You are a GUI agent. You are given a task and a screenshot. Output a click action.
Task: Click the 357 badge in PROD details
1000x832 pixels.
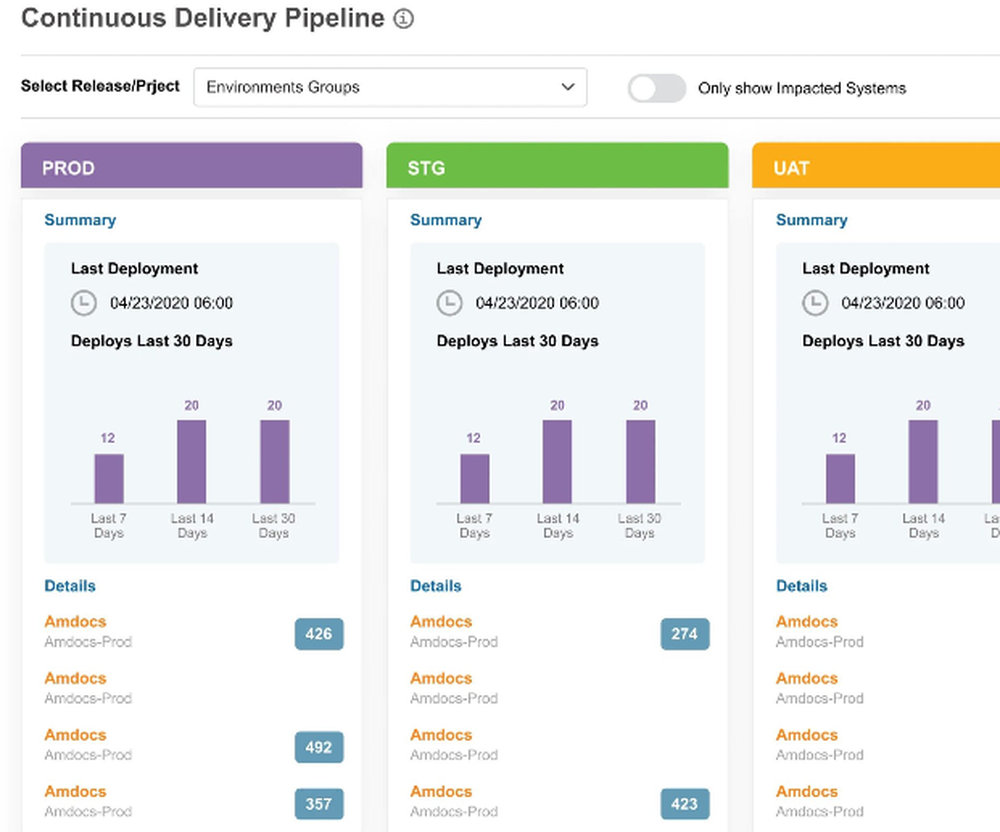pyautogui.click(x=319, y=804)
